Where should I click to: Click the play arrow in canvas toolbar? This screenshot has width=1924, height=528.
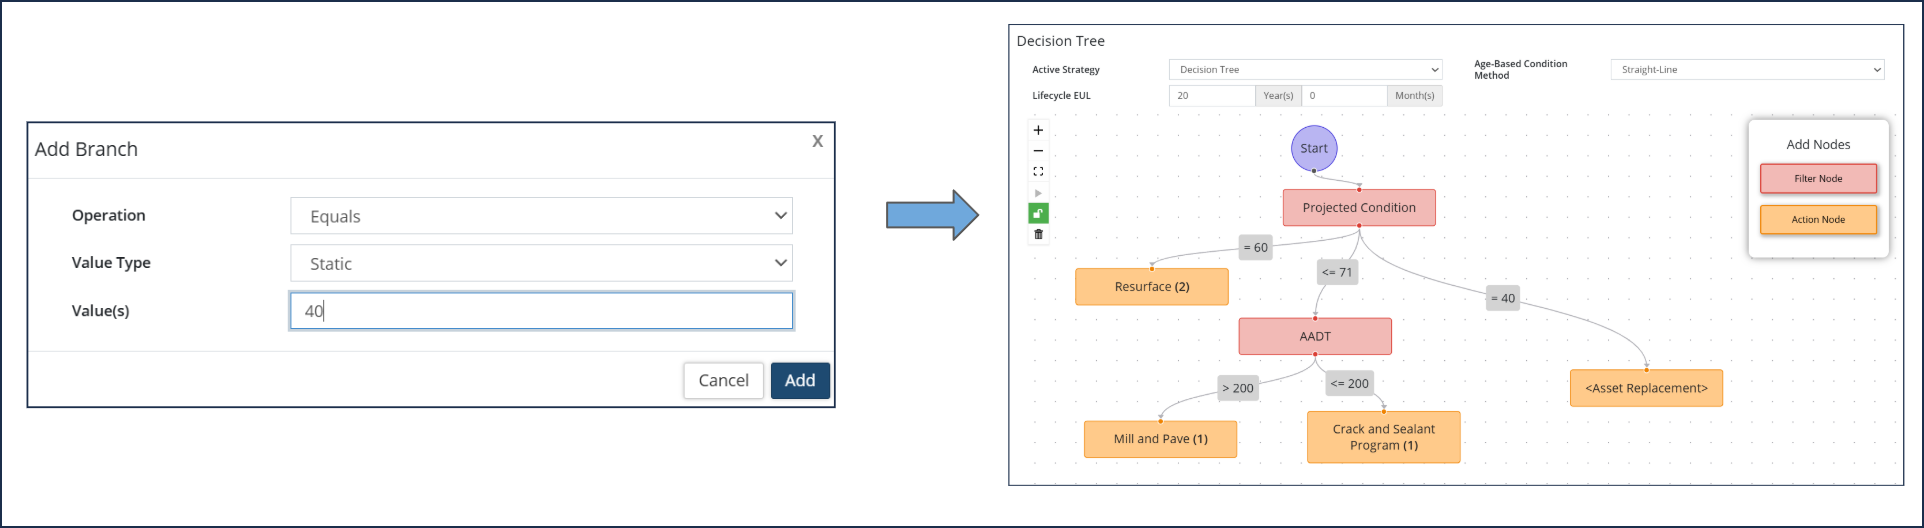(x=1038, y=193)
